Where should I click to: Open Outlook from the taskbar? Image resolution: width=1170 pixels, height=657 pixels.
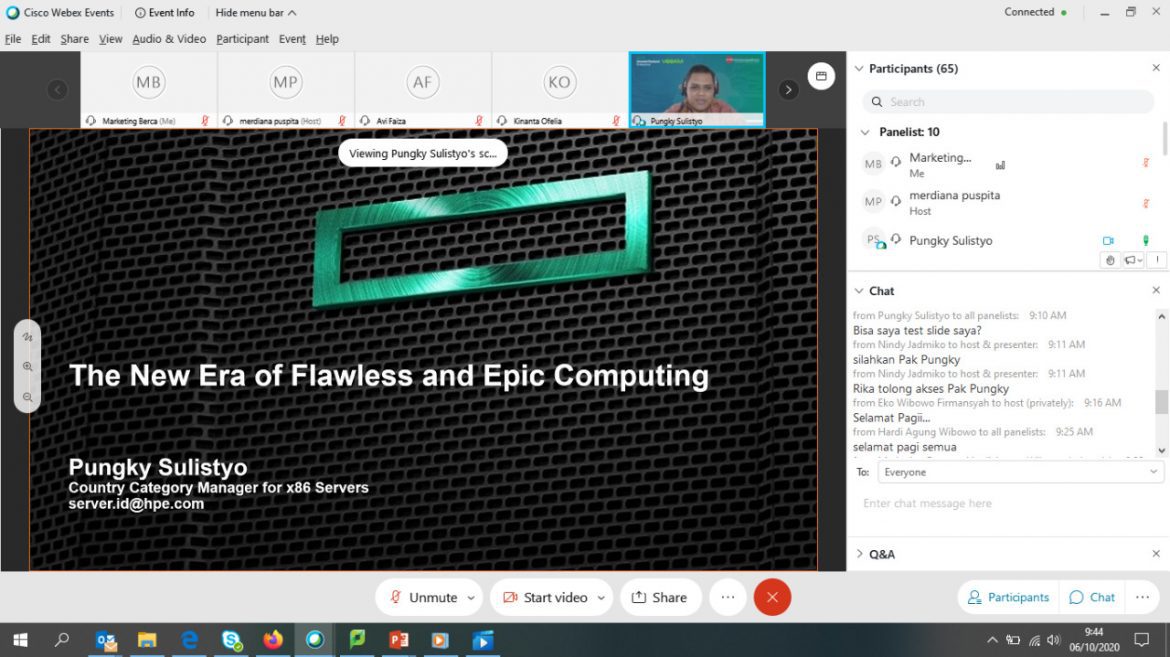click(x=106, y=640)
